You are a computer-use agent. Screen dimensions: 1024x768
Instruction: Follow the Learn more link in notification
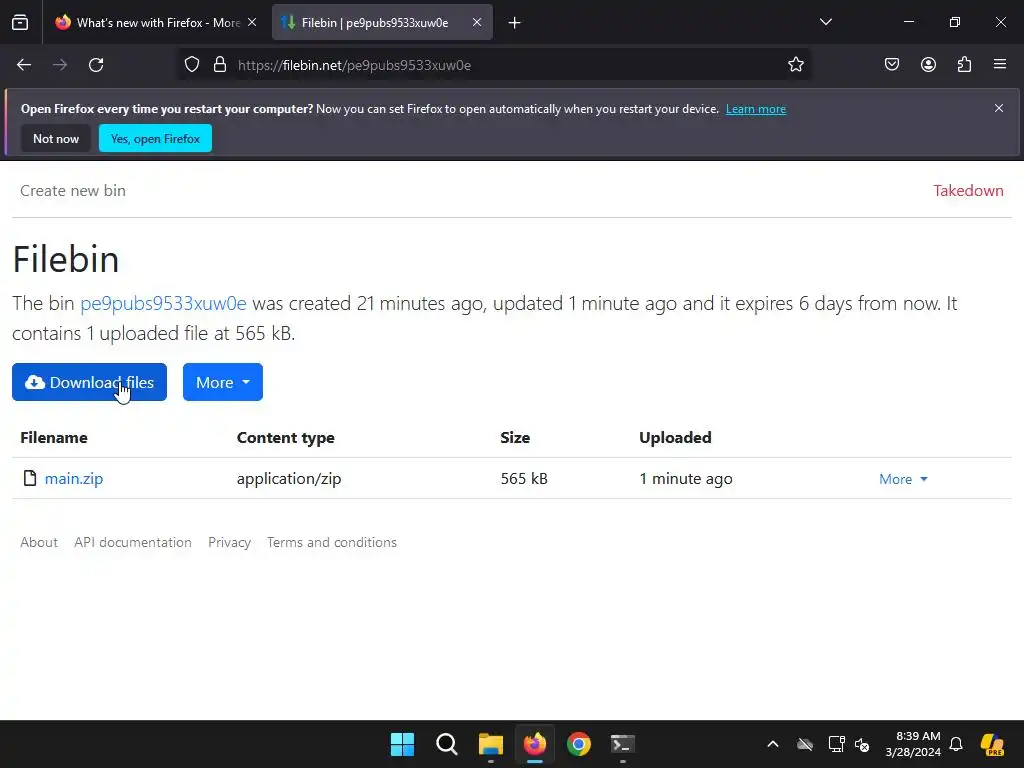756,109
